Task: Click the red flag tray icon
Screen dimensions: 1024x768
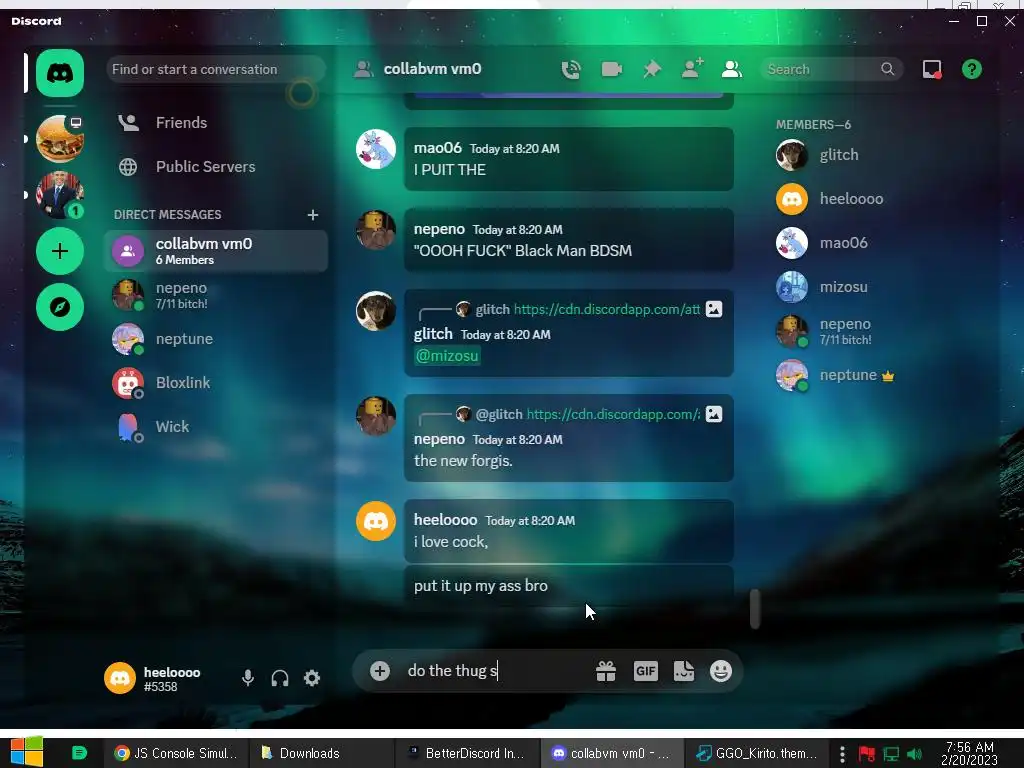Action: [x=867, y=754]
